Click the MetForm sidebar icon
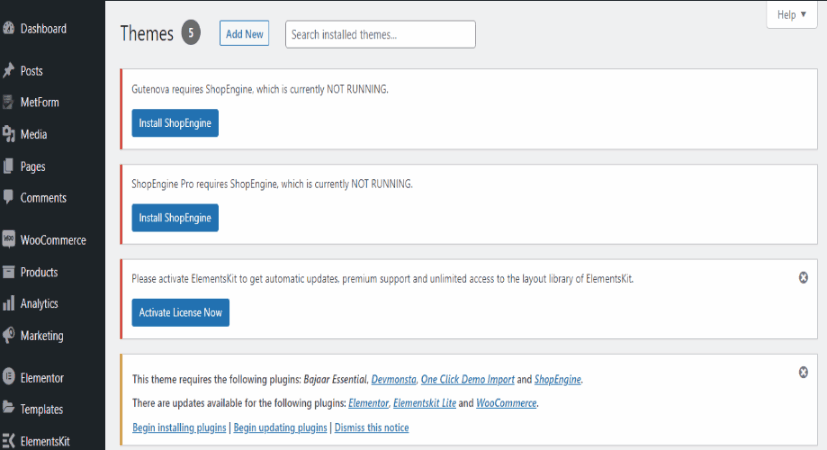This screenshot has width=827, height=450. pyautogui.click(x=8, y=102)
